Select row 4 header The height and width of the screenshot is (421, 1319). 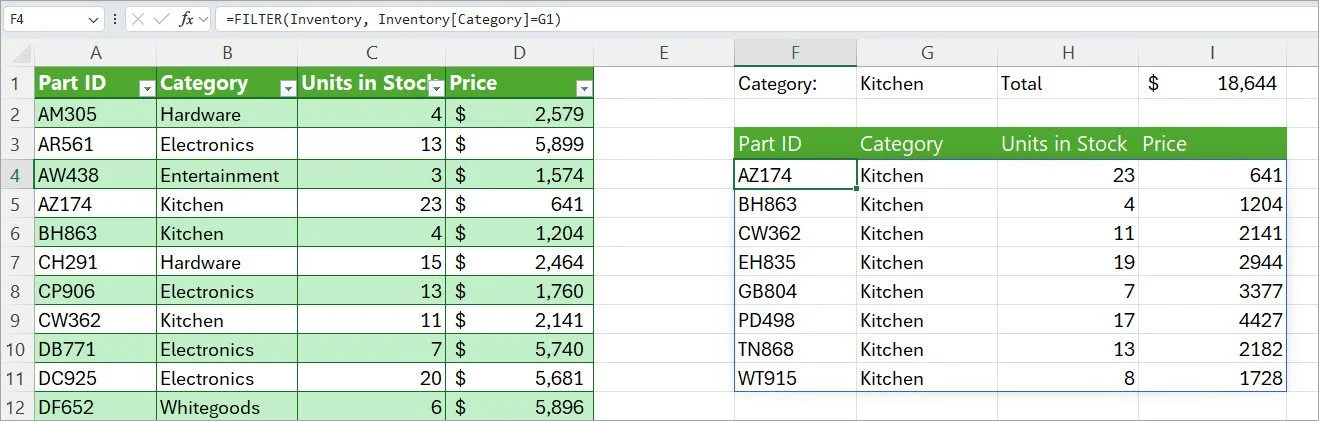click(16, 175)
